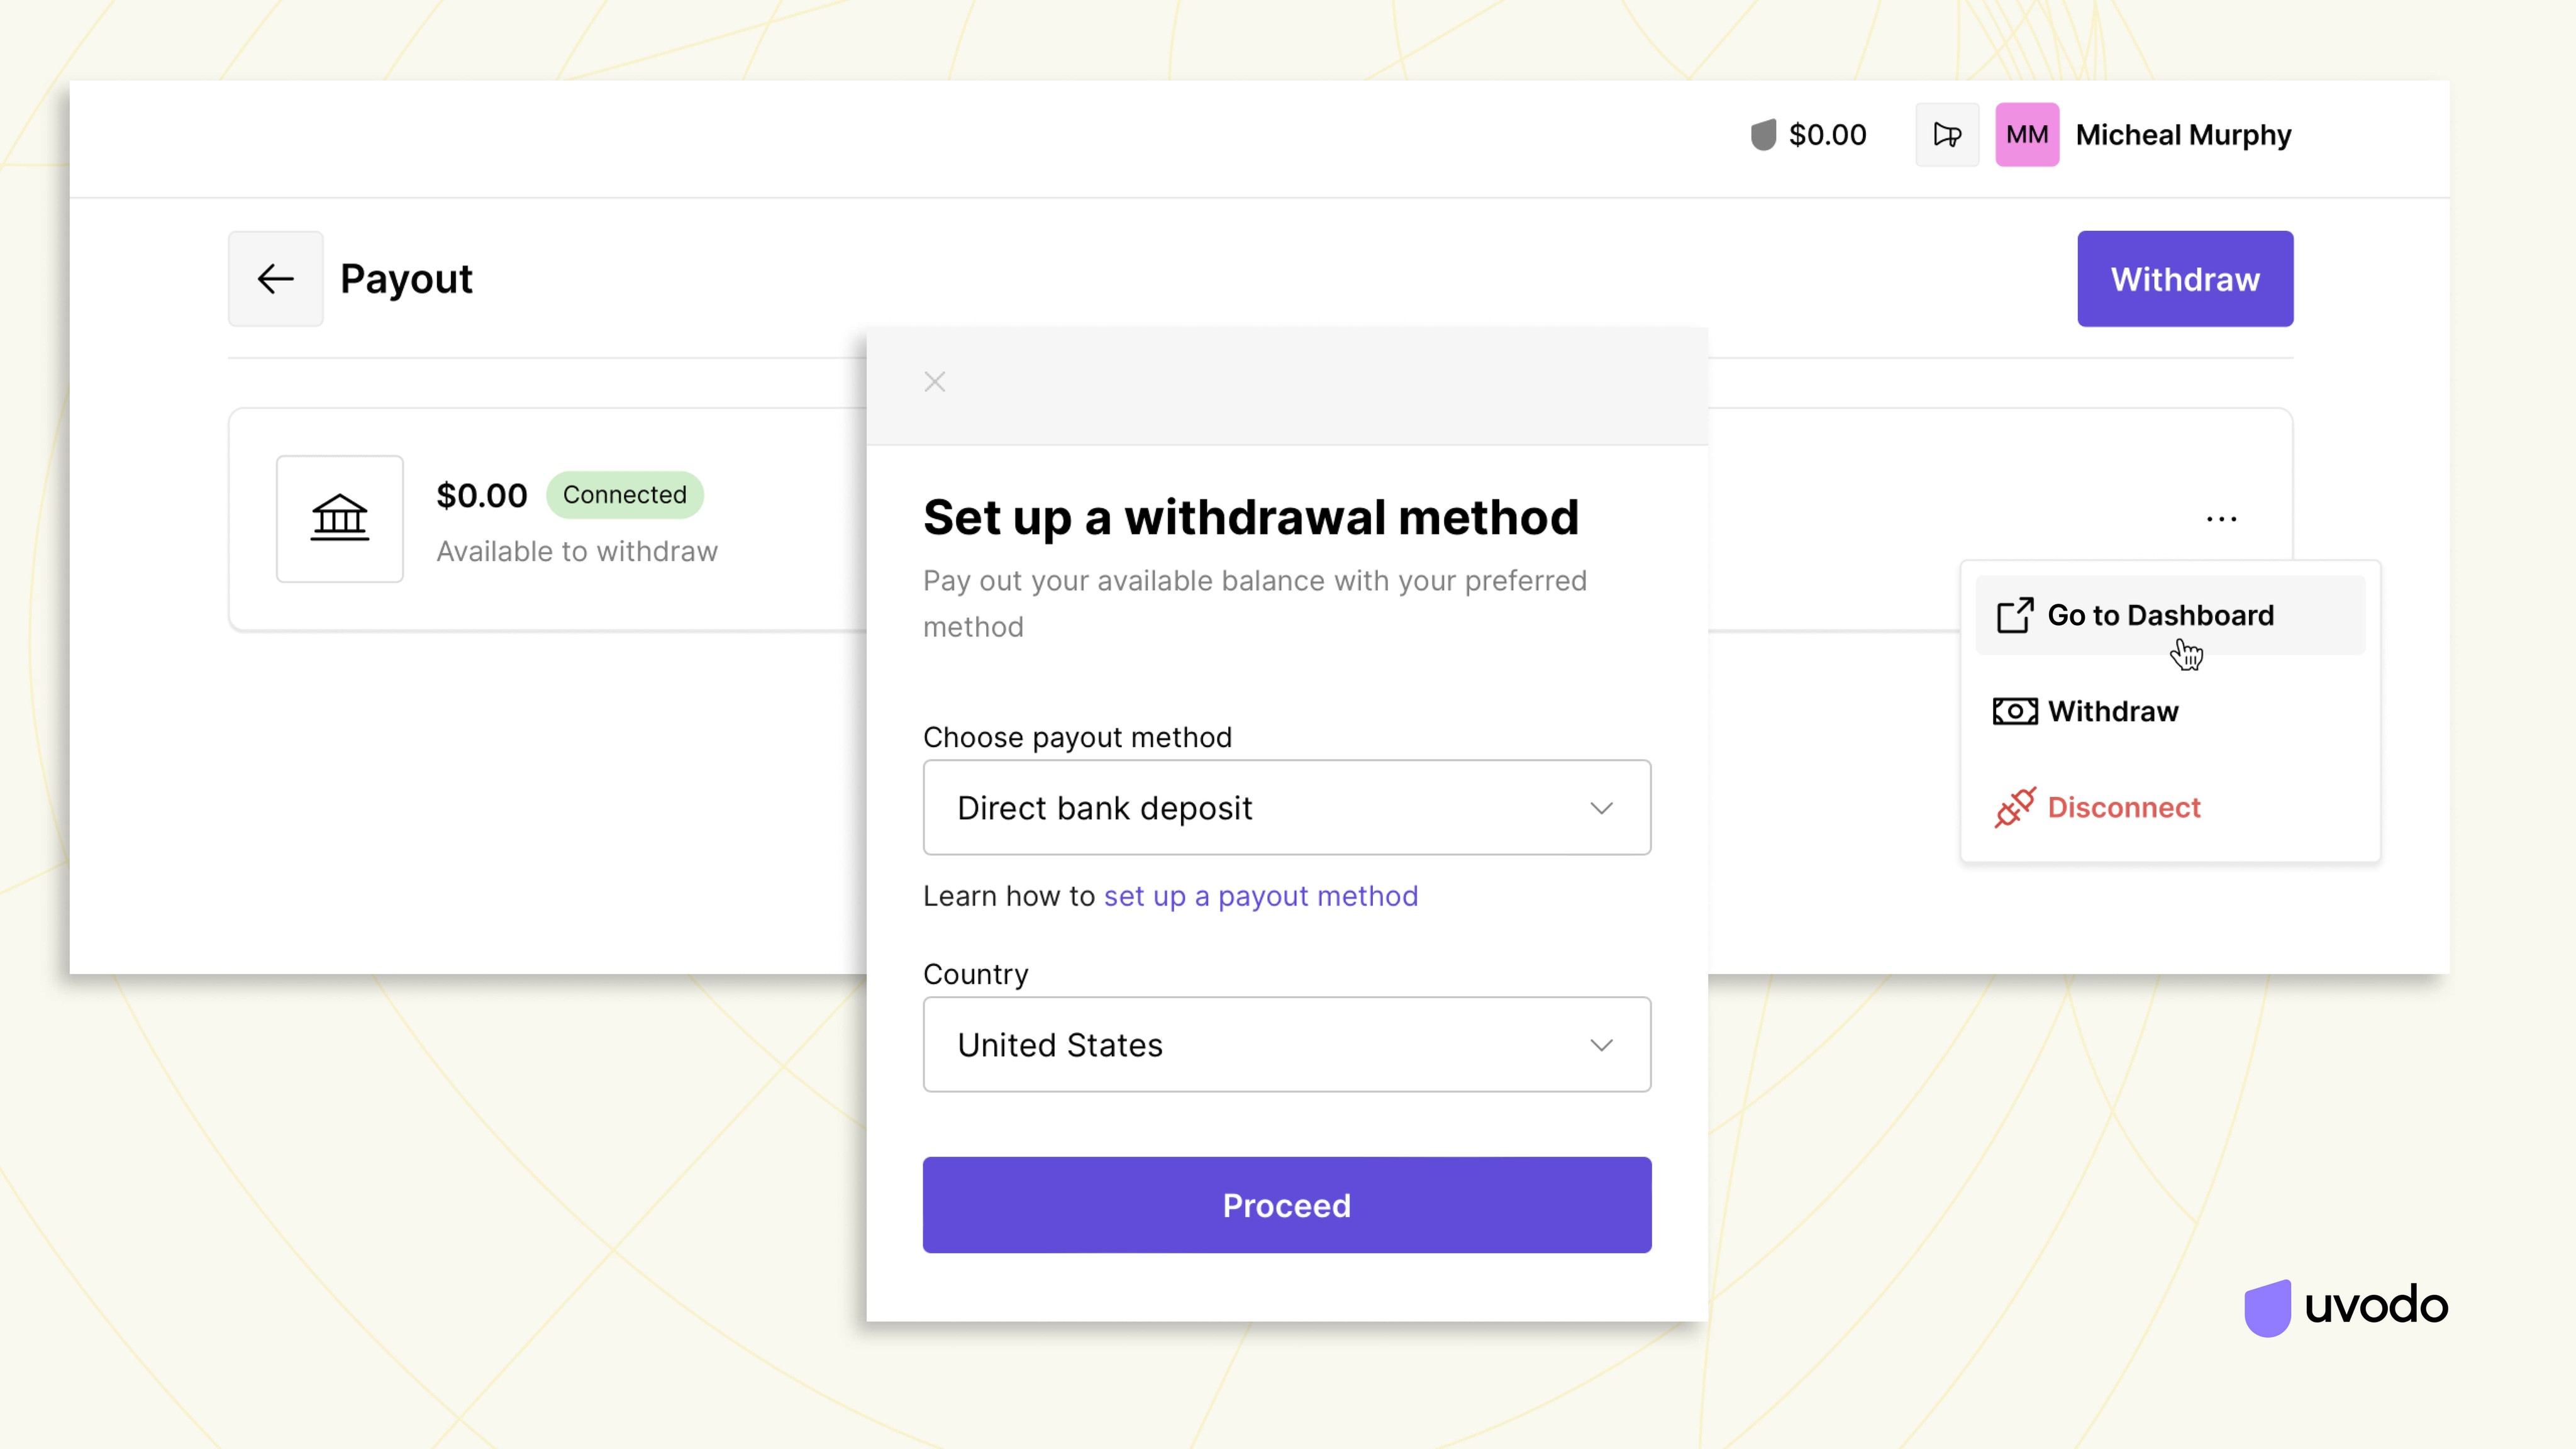Click the MM profile avatar

click(2026, 135)
